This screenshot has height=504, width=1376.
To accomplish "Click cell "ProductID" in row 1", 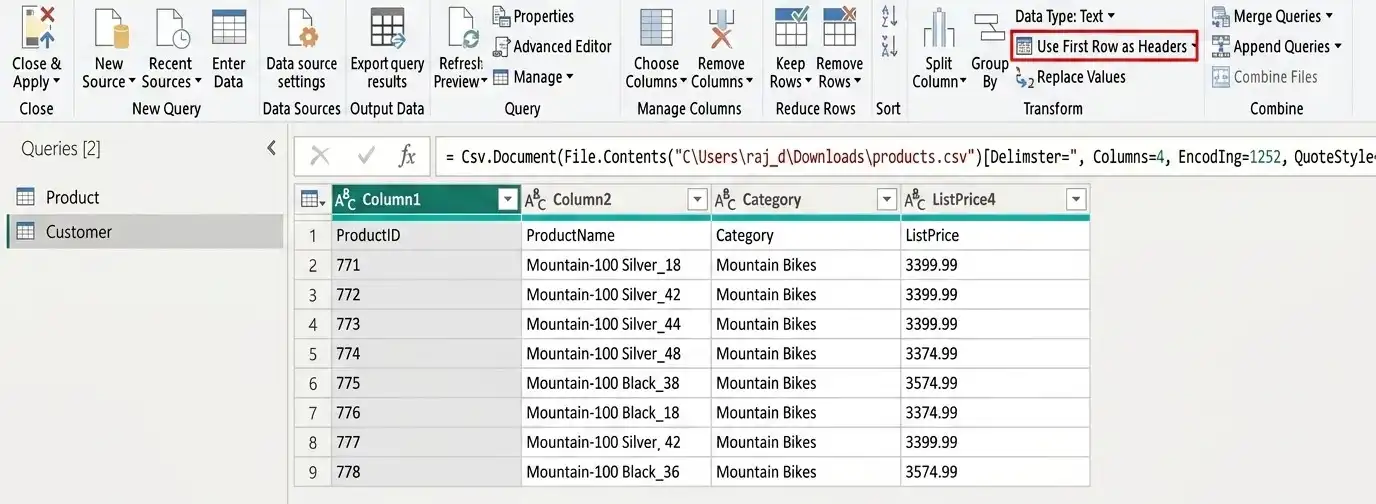I will 426,235.
